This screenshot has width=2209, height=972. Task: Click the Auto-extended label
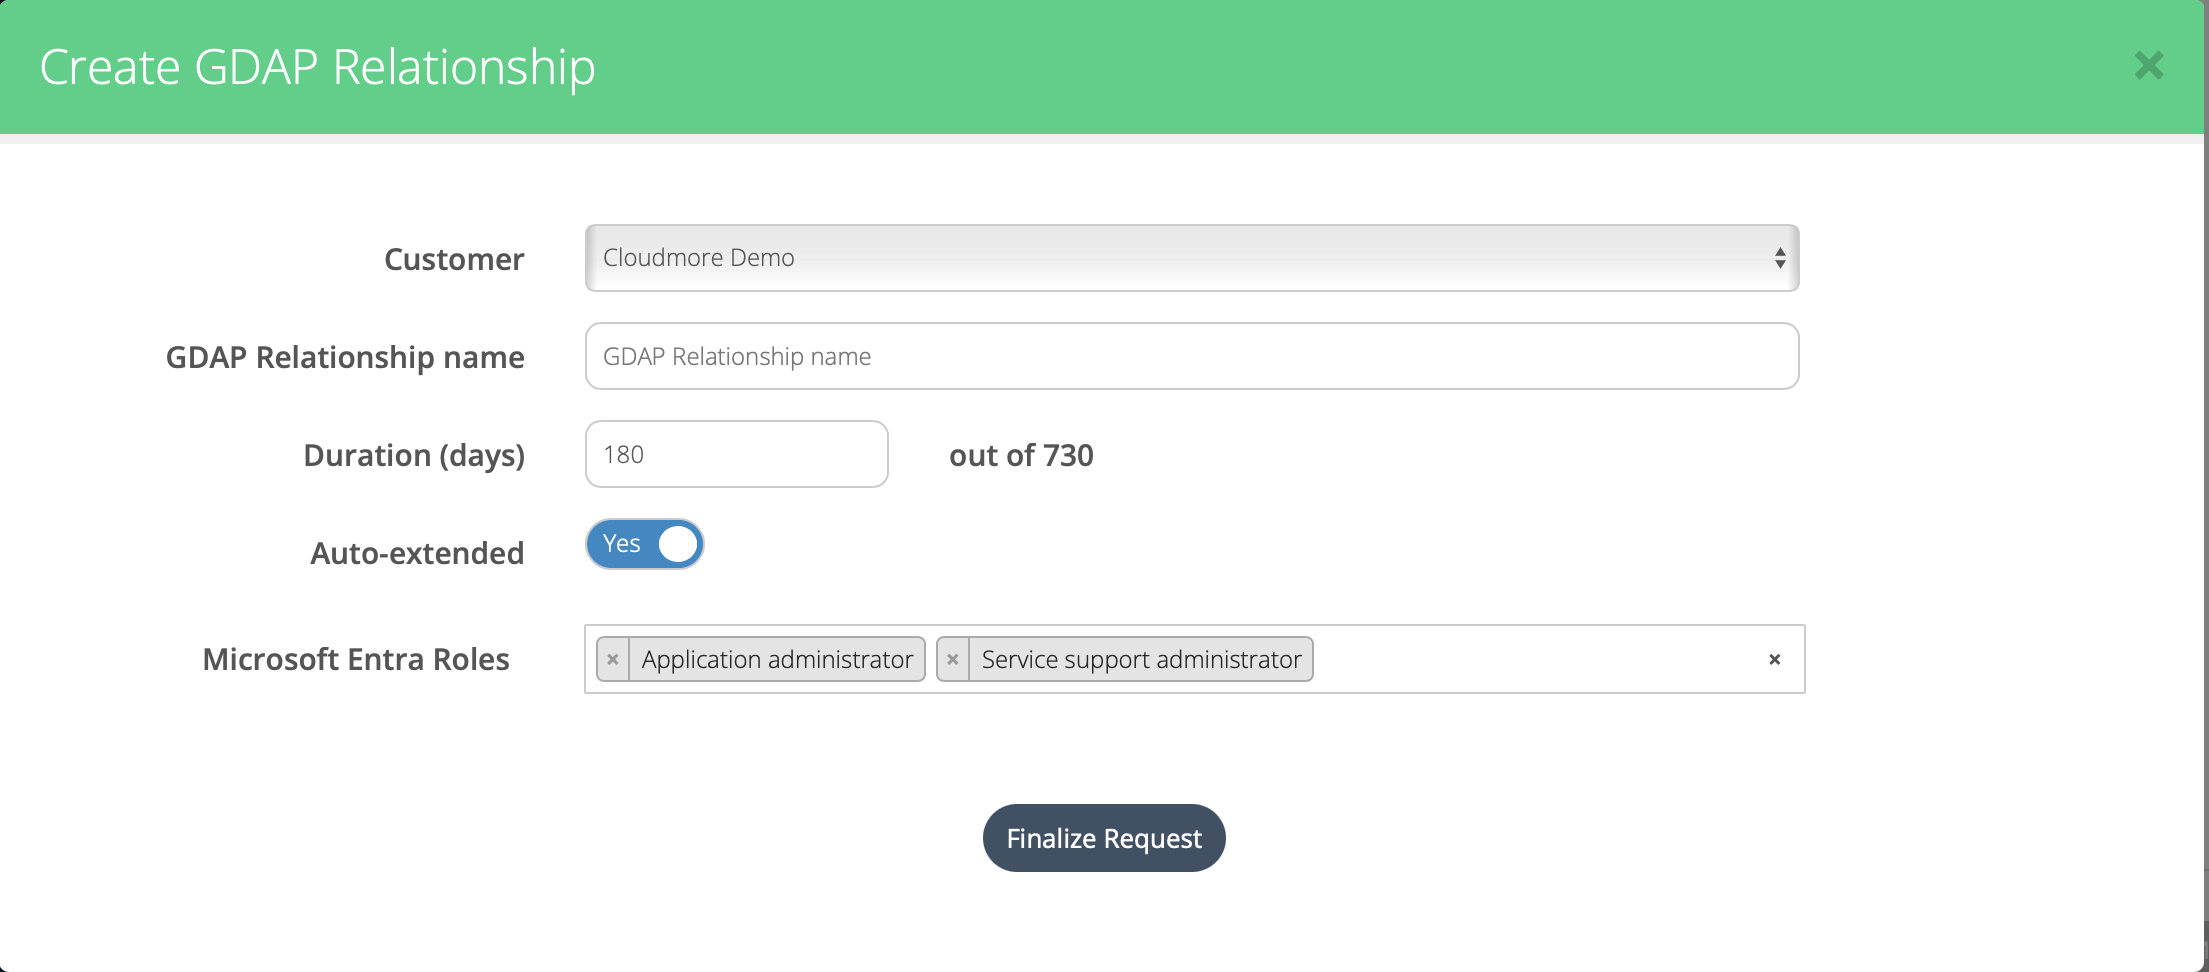coord(417,553)
